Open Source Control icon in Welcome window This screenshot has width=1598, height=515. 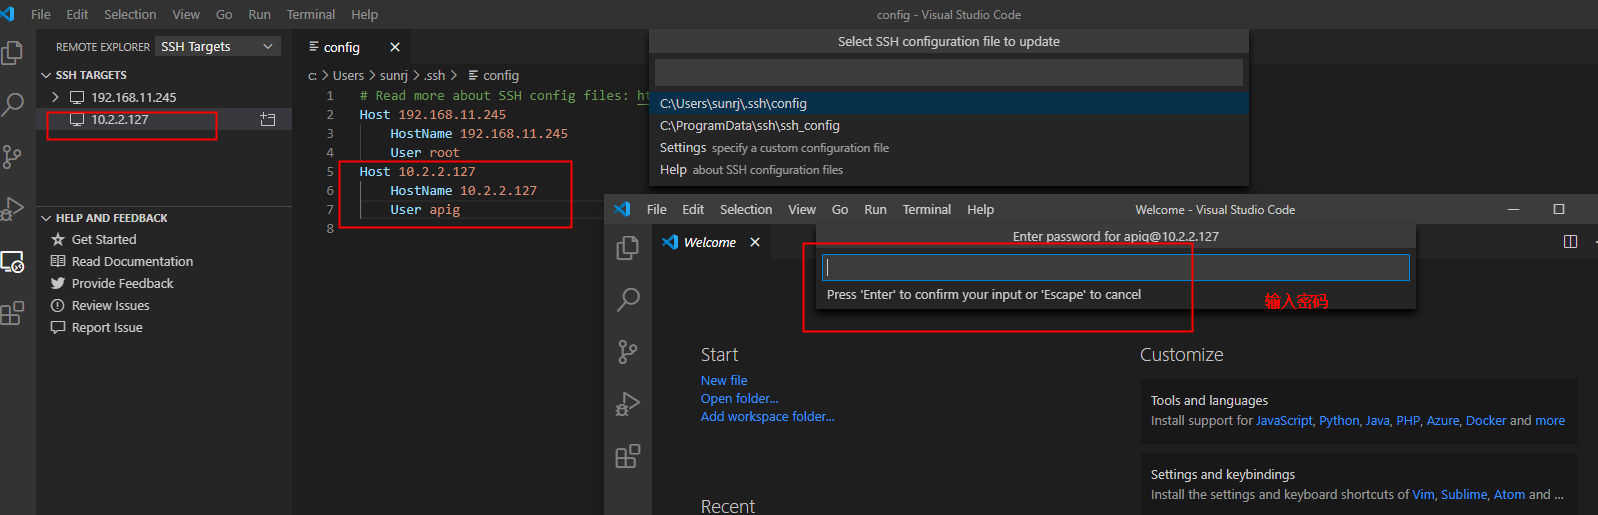click(628, 352)
